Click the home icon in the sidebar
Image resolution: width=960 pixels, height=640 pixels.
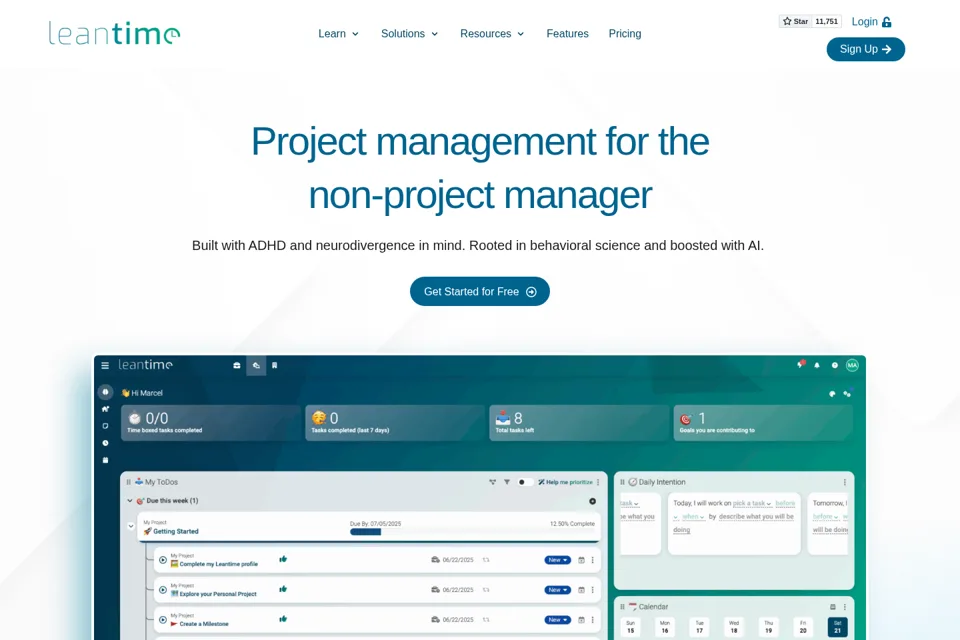105,409
